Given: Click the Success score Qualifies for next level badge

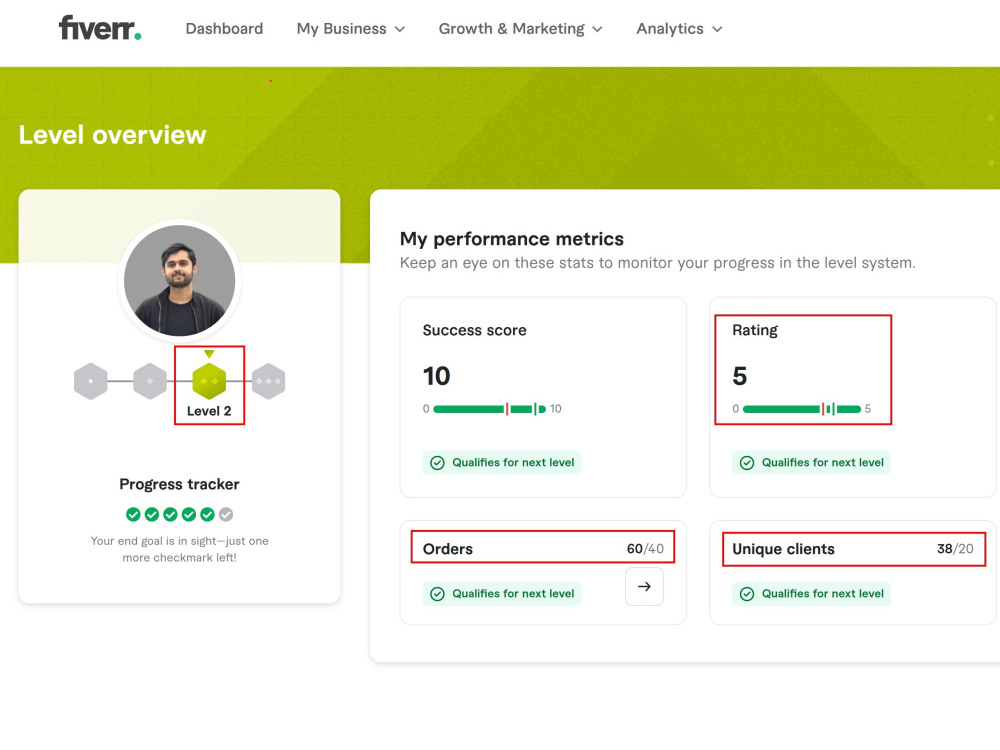Looking at the screenshot, I should pyautogui.click(x=502, y=462).
